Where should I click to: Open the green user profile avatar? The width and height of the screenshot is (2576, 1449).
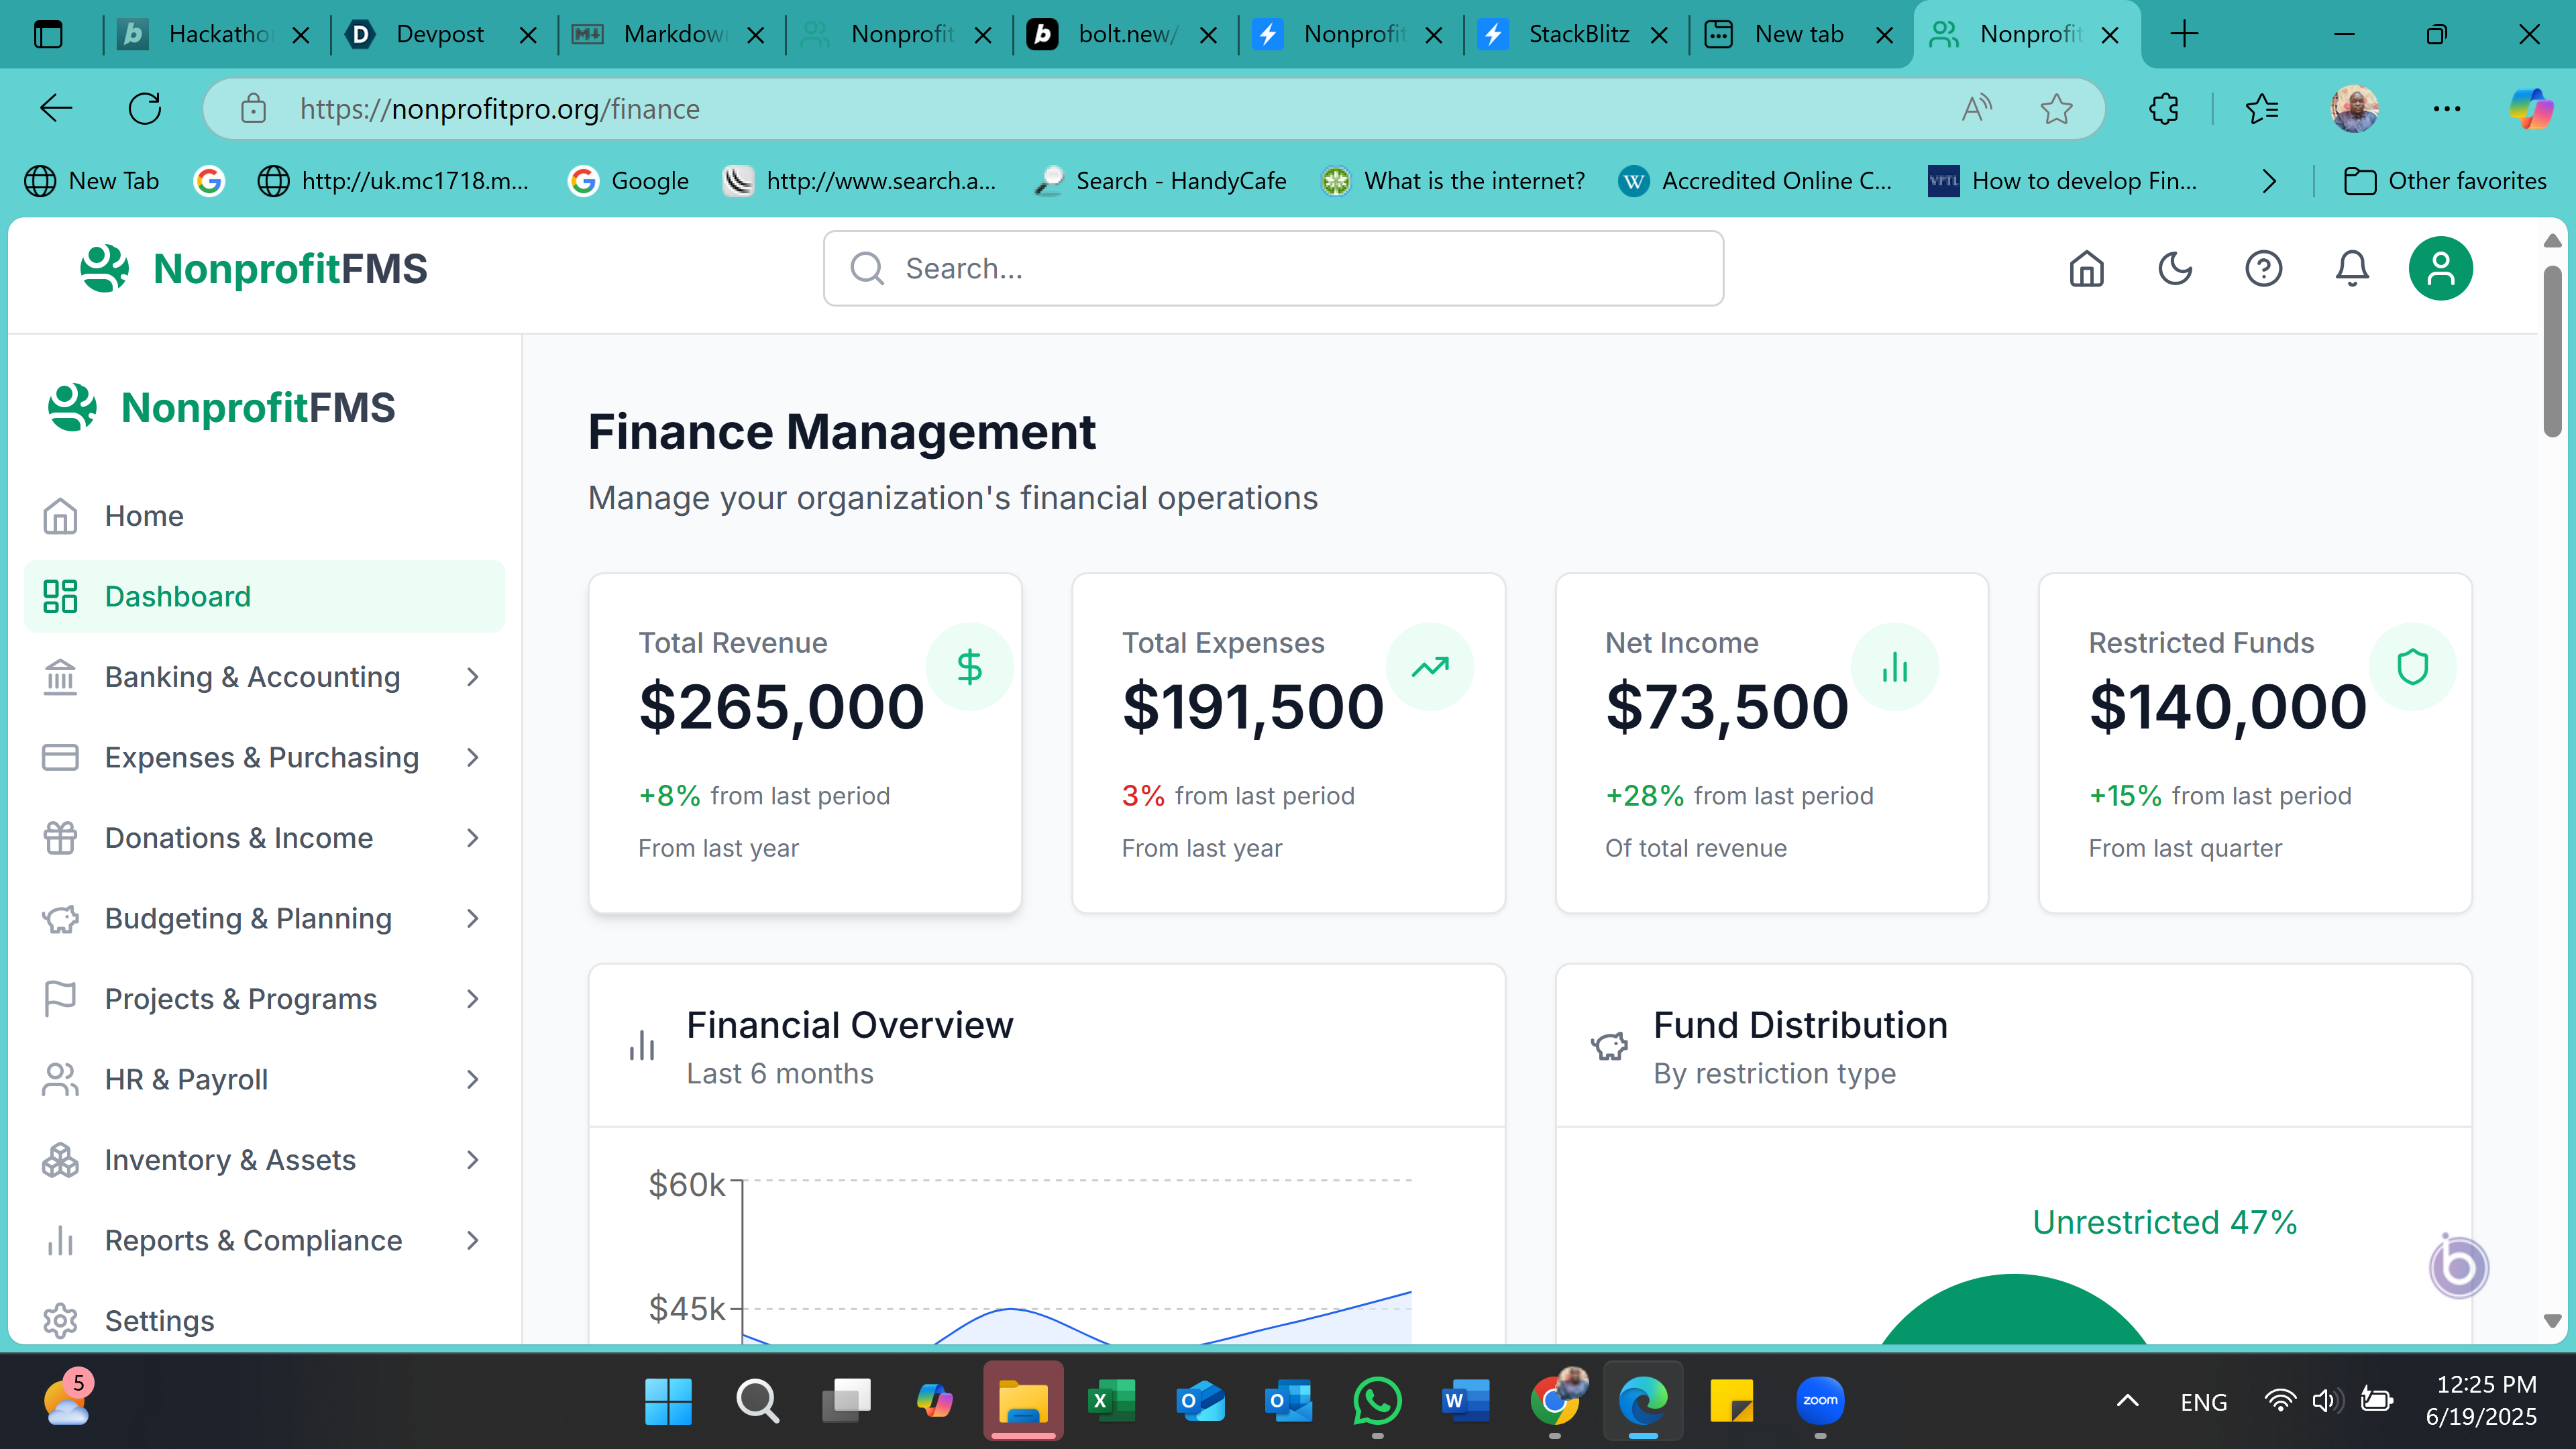[2440, 268]
